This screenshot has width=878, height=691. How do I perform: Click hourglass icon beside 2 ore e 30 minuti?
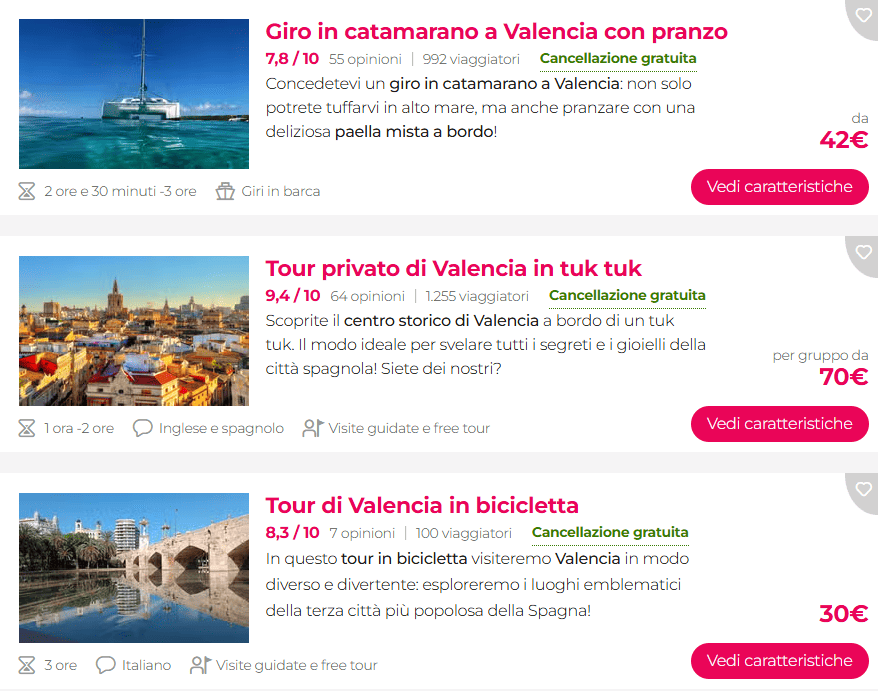(x=26, y=192)
